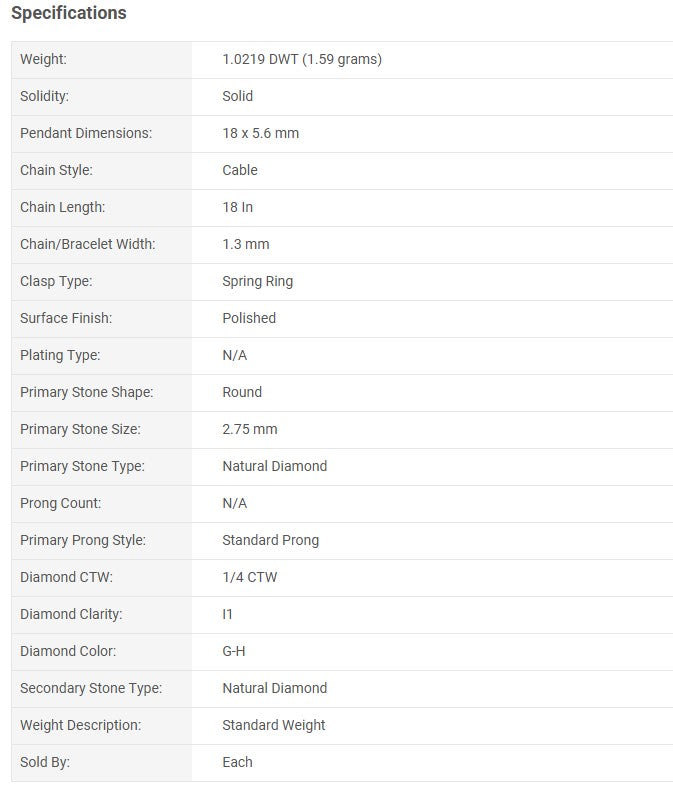Click the Sold By value Each
The image size is (673, 787).
(237, 762)
